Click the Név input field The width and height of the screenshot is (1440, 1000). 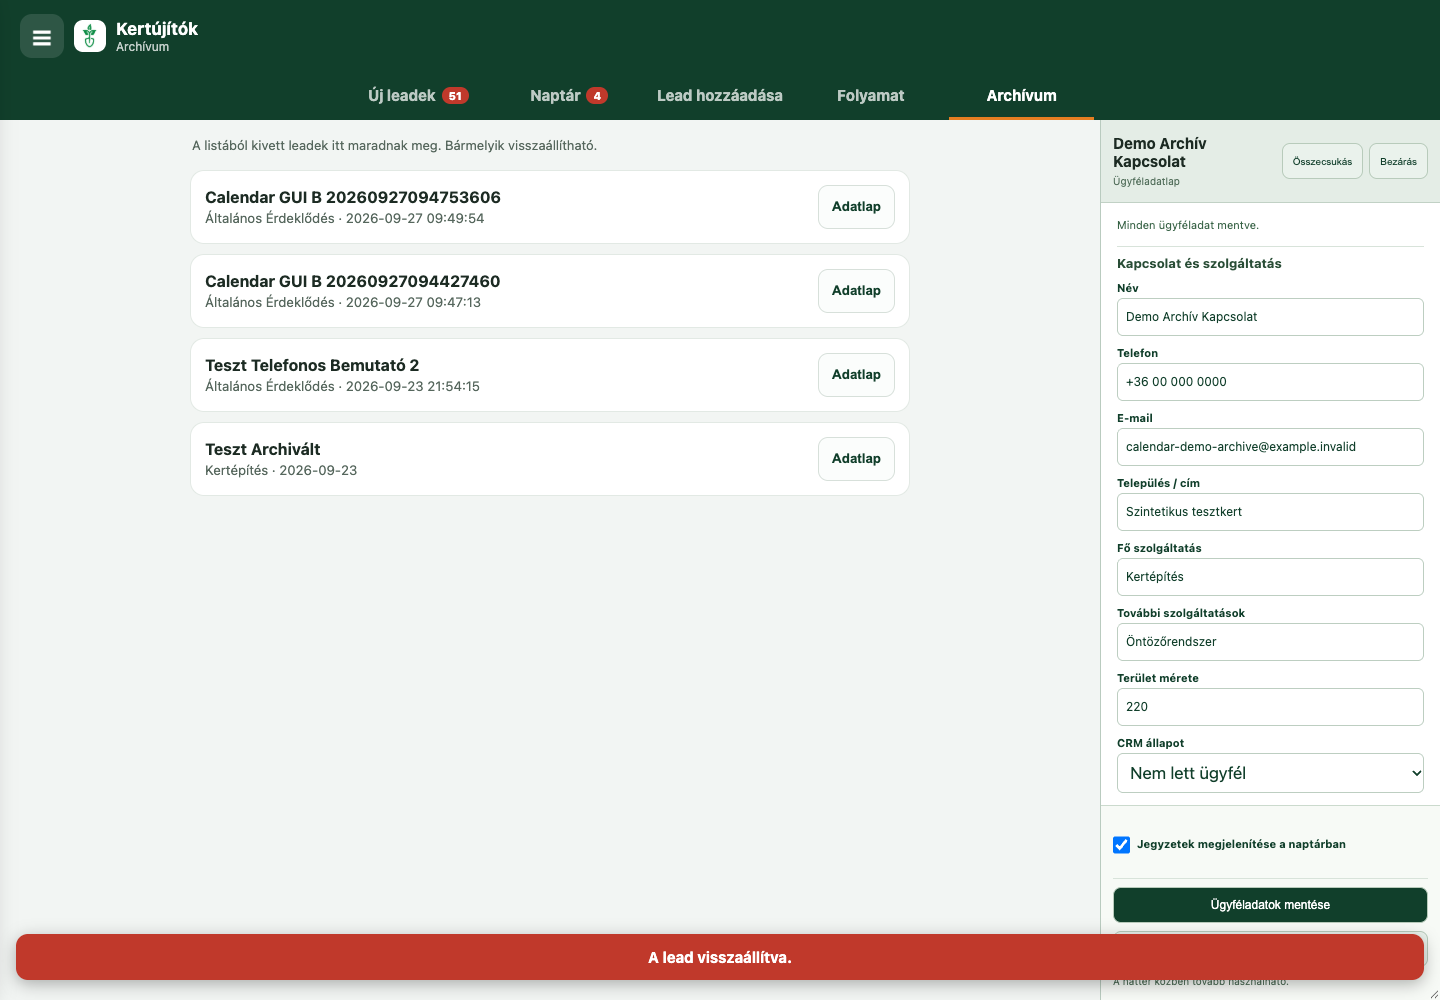[1270, 317]
